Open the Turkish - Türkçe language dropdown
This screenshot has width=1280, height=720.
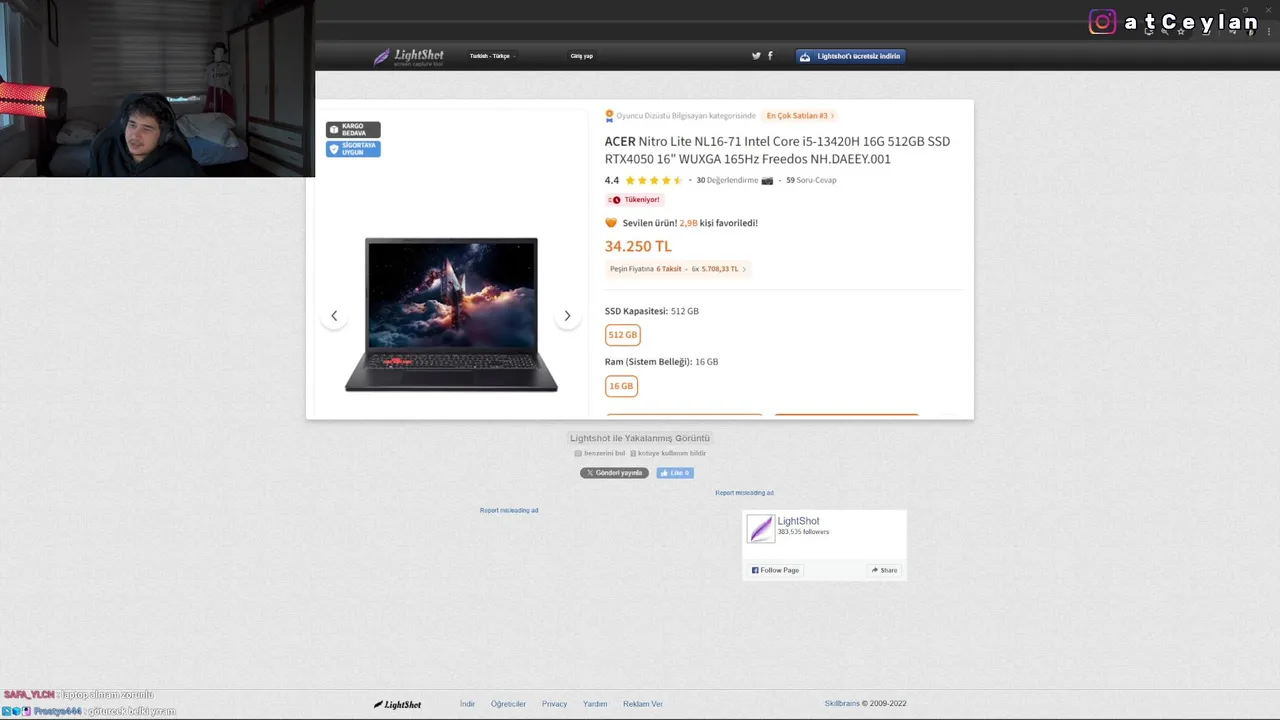click(491, 56)
